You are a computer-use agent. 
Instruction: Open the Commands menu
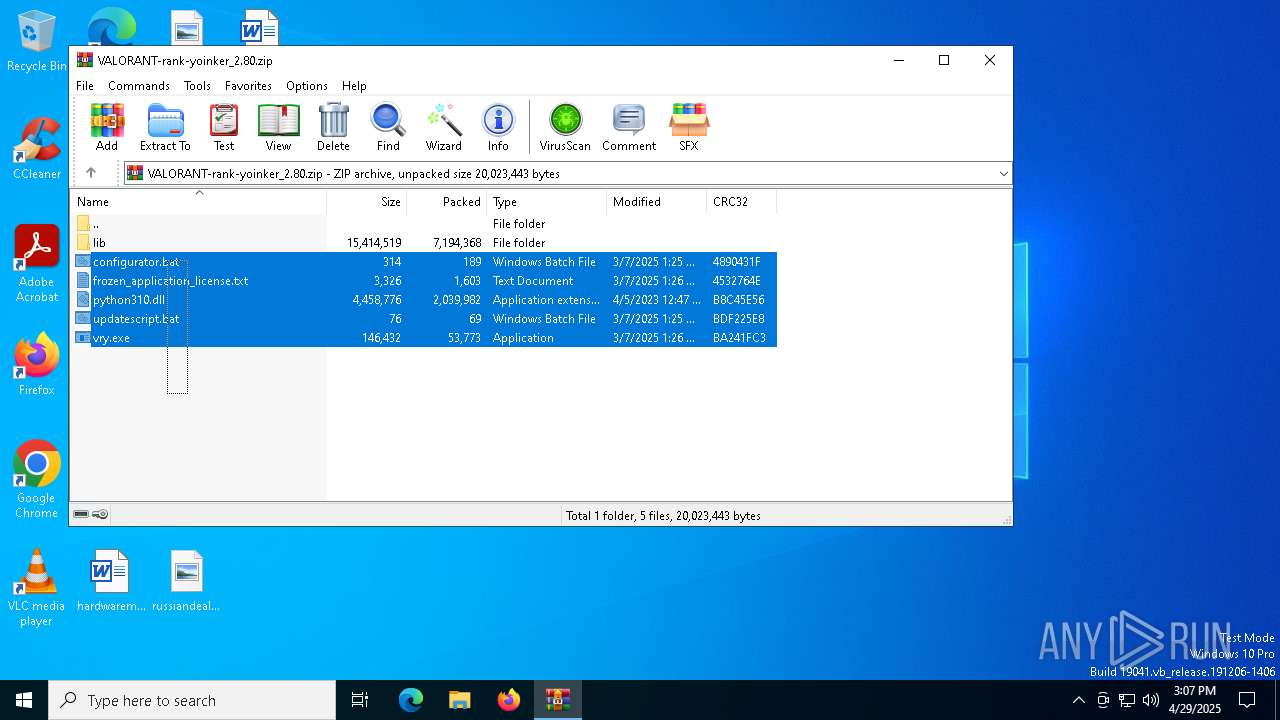pyautogui.click(x=139, y=86)
